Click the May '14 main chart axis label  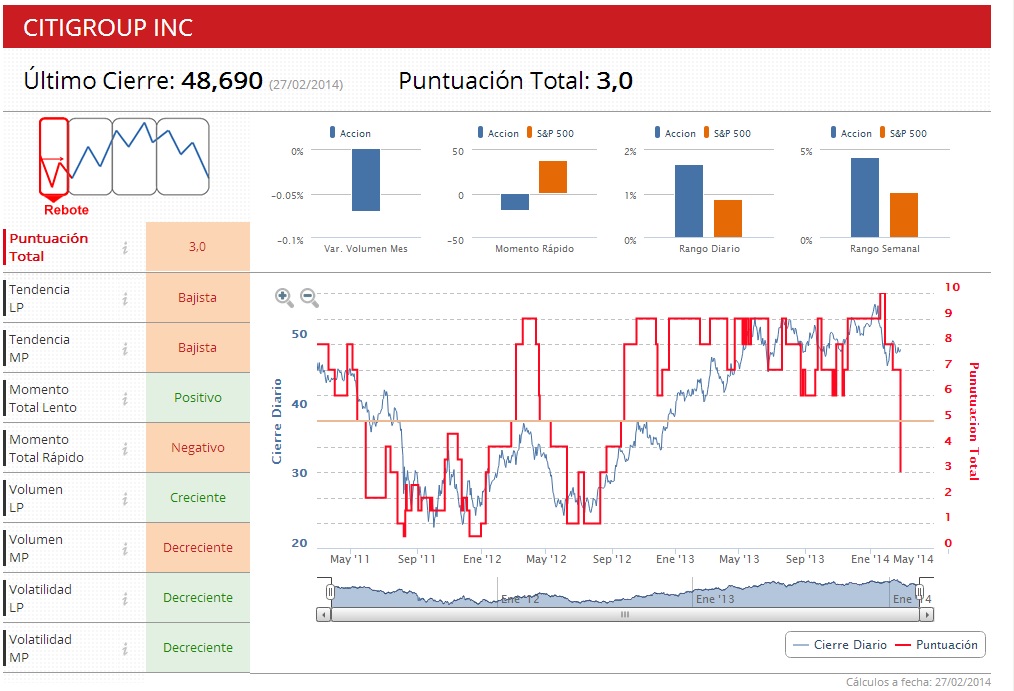913,559
